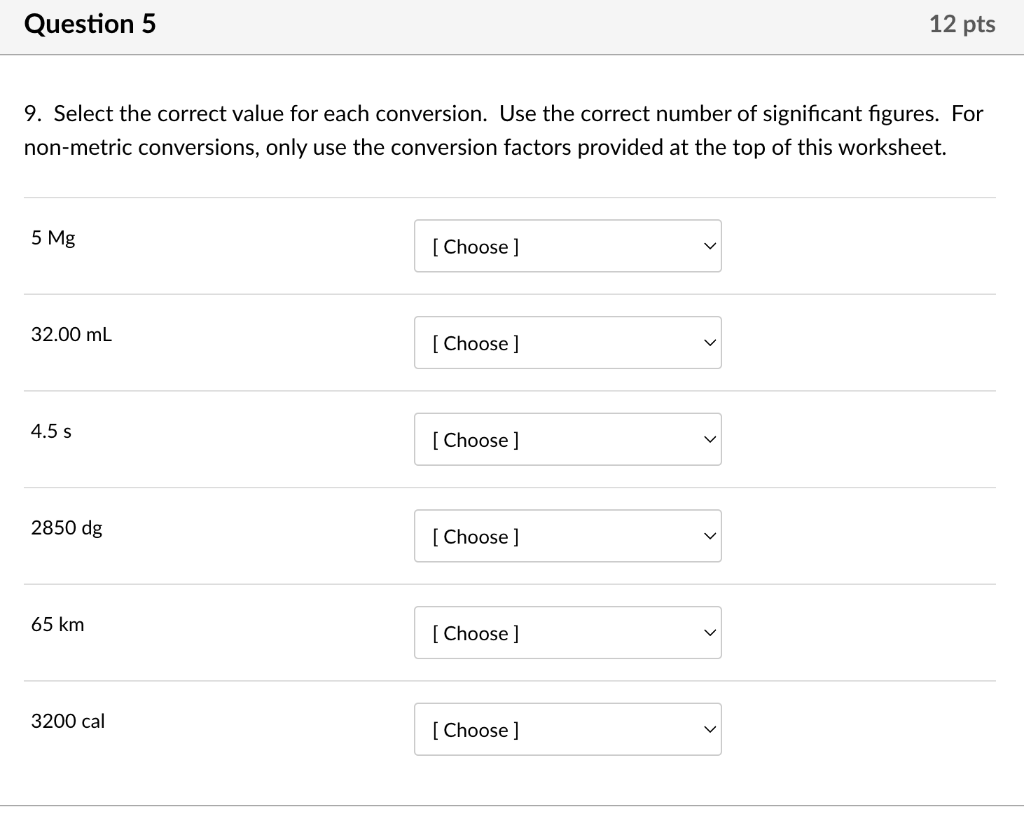The width and height of the screenshot is (1024, 828).
Task: Select the Question 5 heading
Action: pyautogui.click(x=90, y=24)
